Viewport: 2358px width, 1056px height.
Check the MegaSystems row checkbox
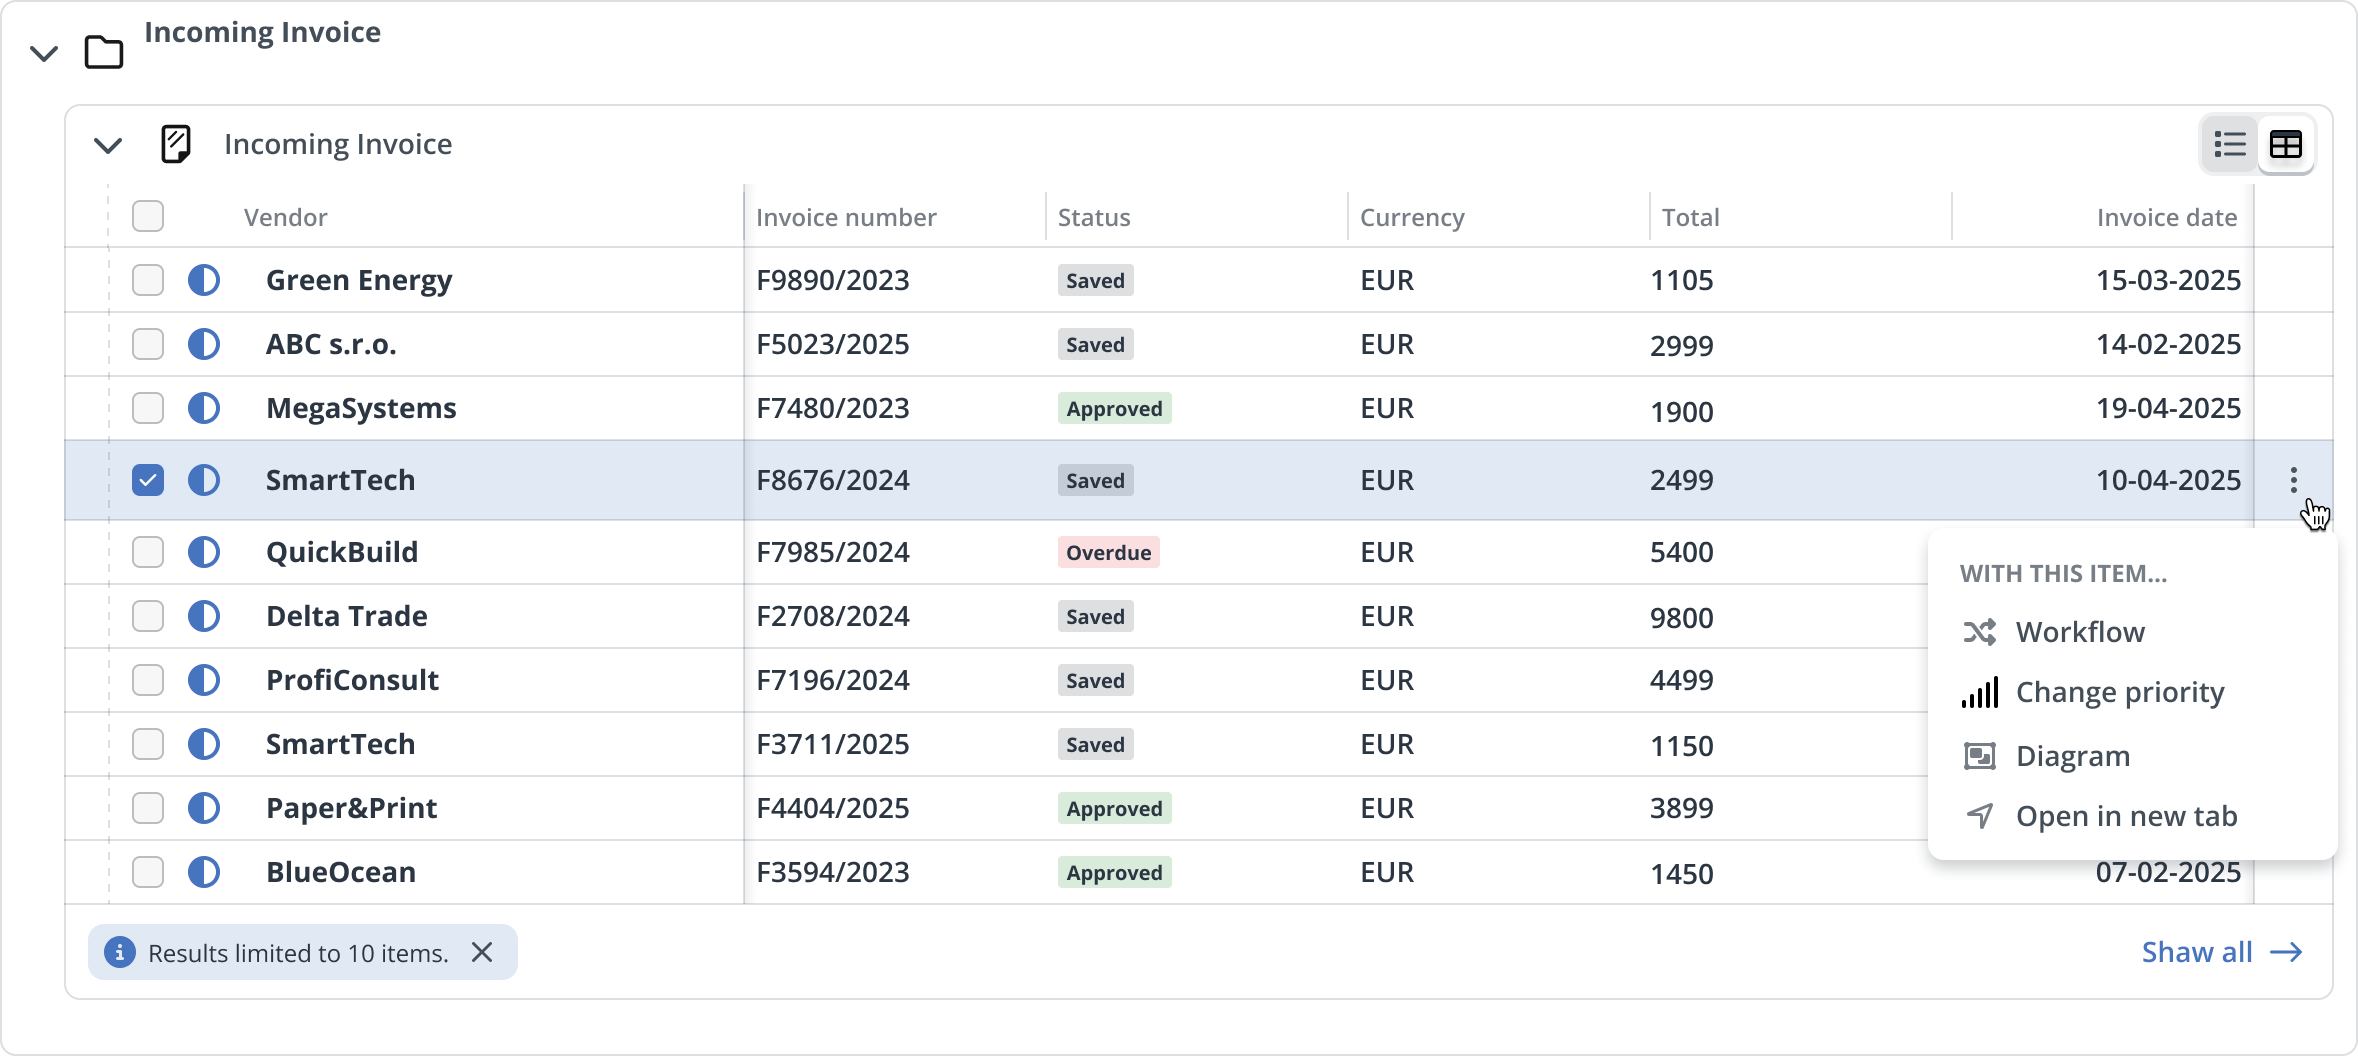coord(148,408)
